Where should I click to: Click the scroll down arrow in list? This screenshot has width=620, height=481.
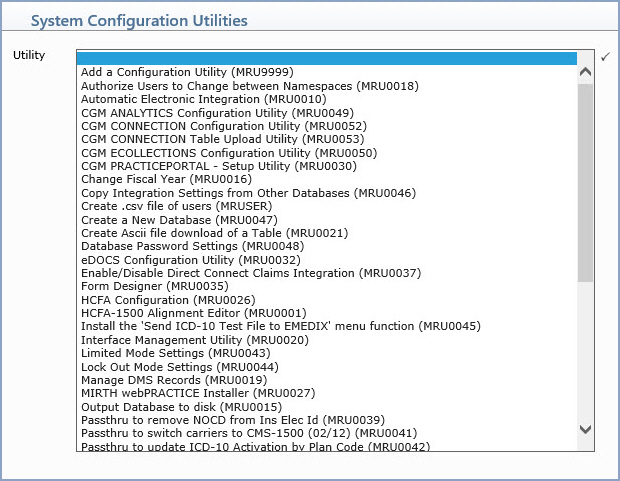(x=585, y=429)
